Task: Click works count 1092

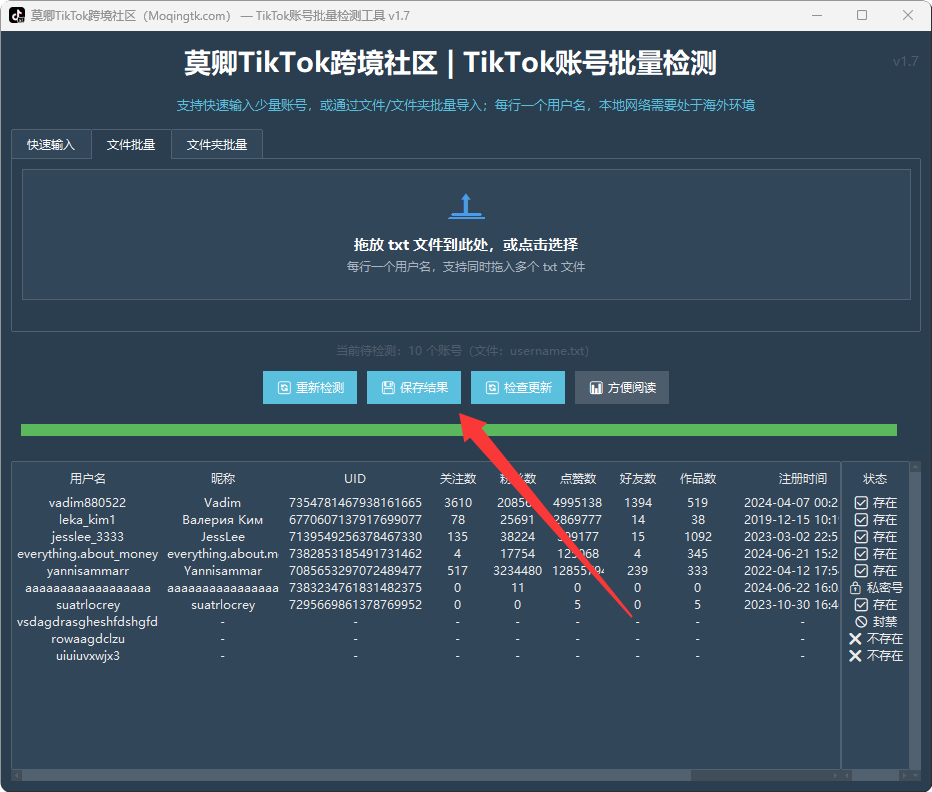Action: point(698,537)
